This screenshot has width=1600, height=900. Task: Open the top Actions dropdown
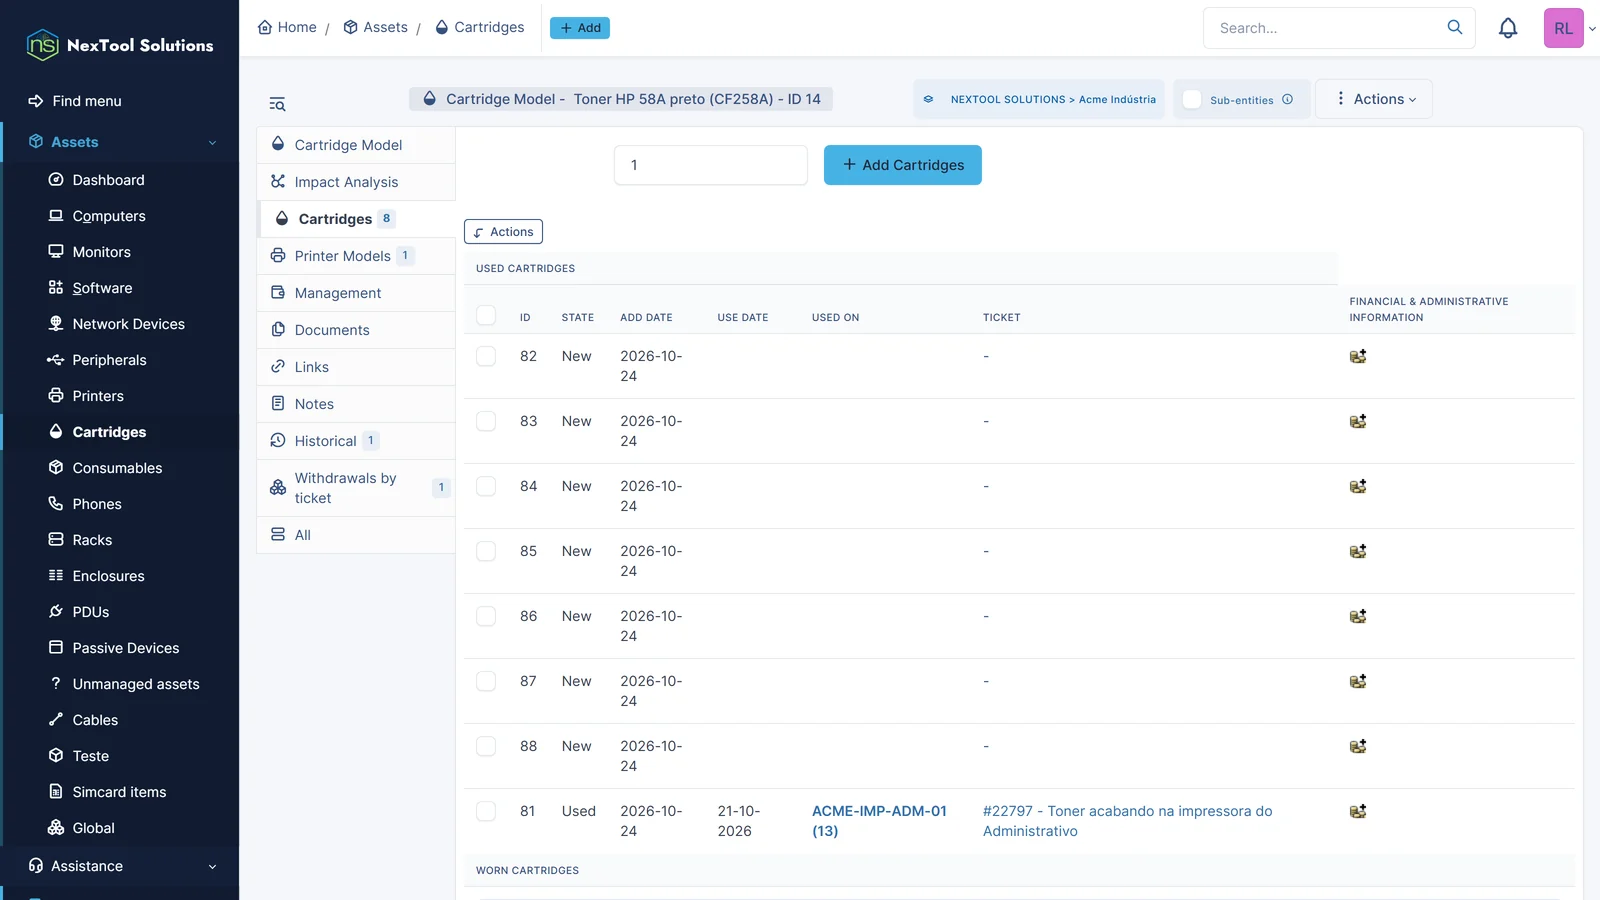1374,99
